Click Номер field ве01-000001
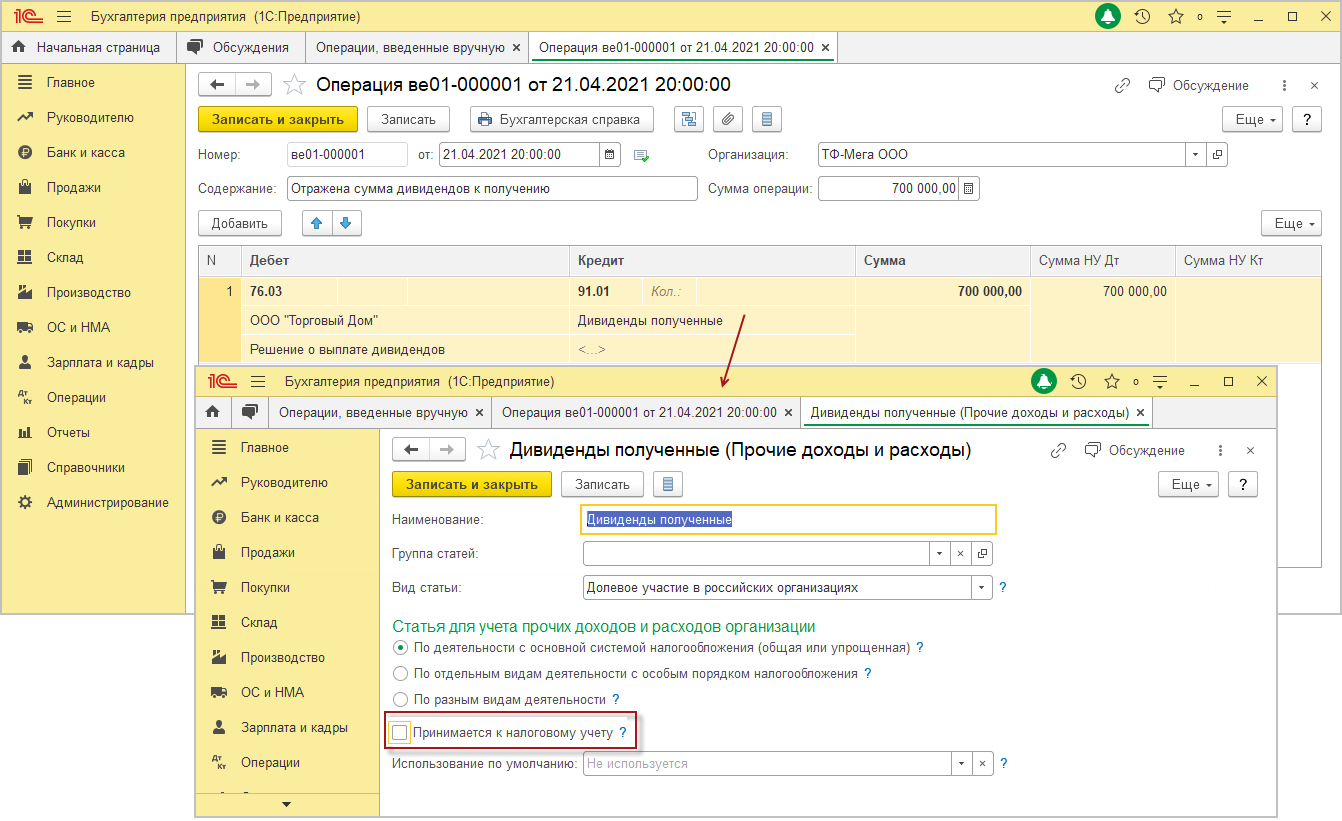Screen dimensions: 1342x821 click(x=347, y=155)
